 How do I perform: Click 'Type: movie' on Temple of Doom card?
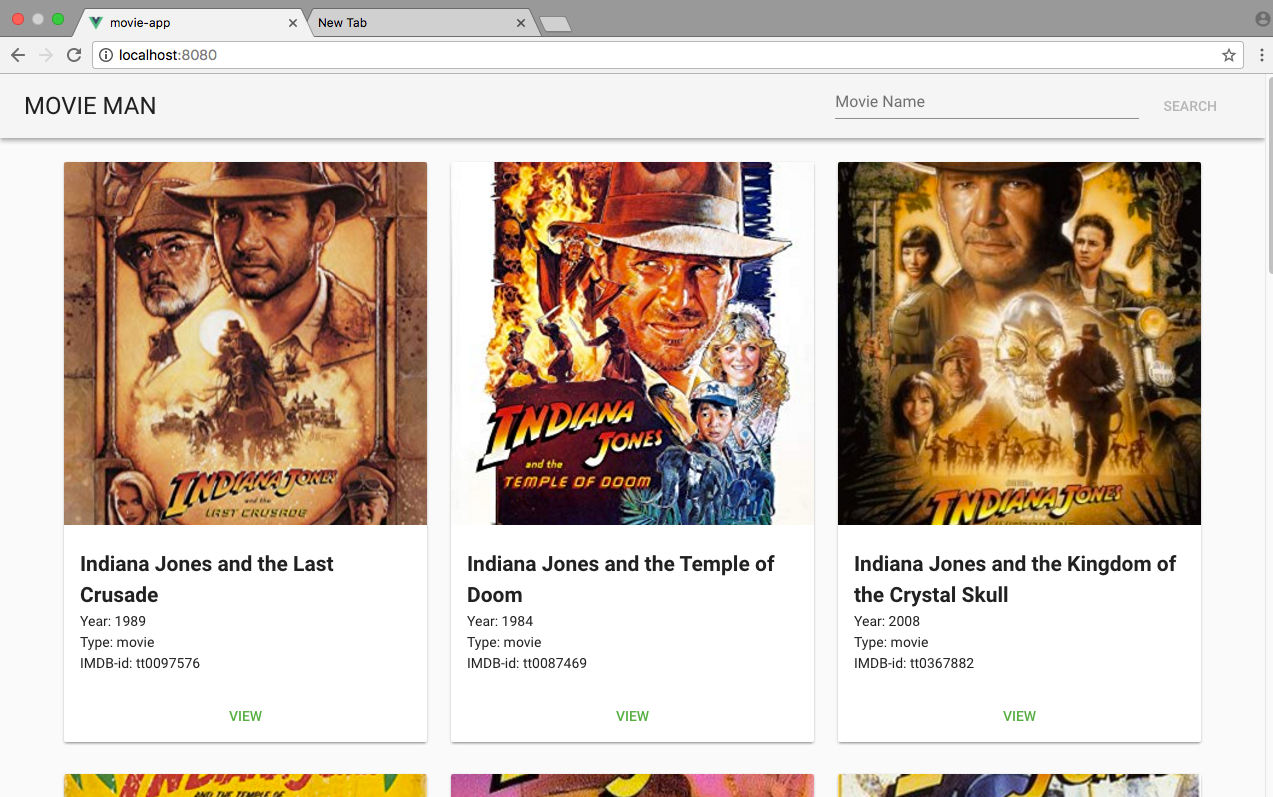504,642
